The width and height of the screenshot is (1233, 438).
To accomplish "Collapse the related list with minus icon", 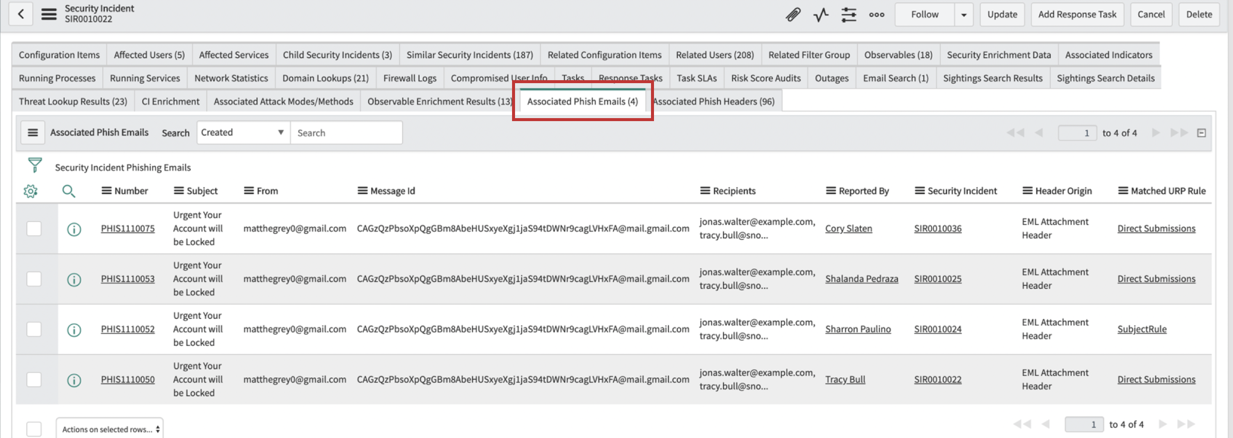I will pyautogui.click(x=1202, y=133).
